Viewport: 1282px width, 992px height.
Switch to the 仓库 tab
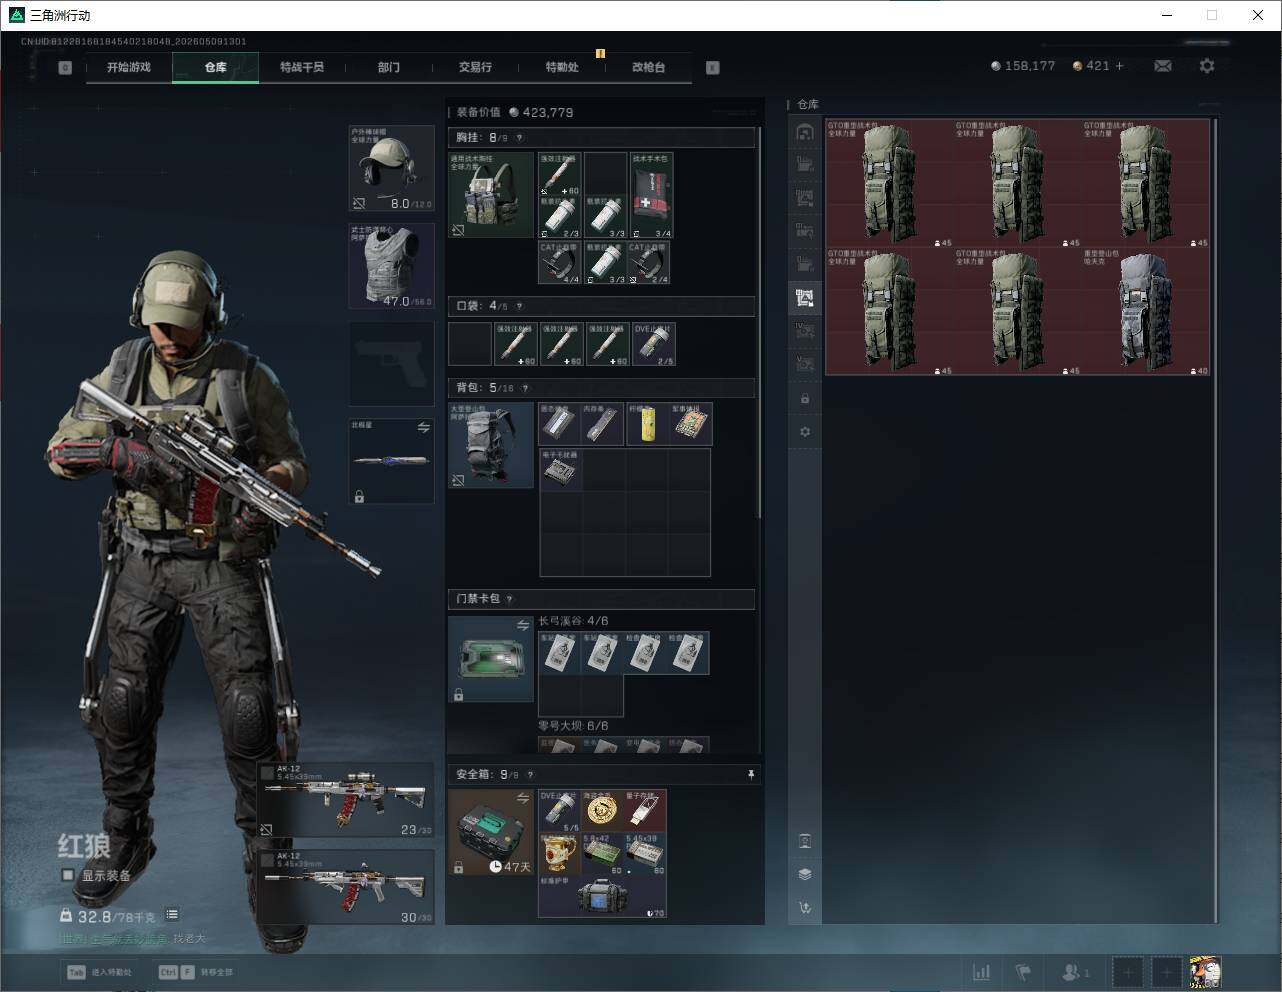[215, 67]
